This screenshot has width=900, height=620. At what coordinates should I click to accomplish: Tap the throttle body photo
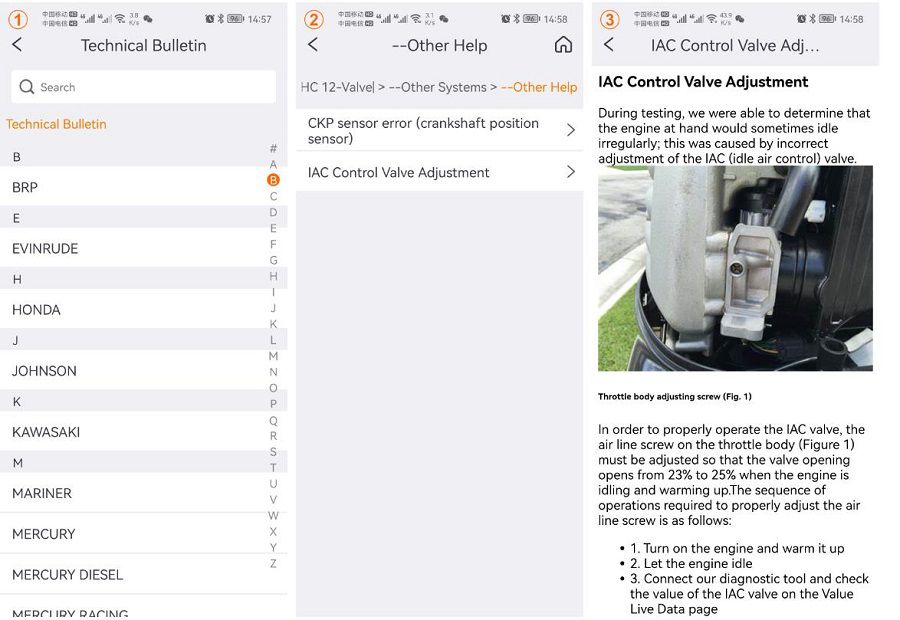coord(735,268)
